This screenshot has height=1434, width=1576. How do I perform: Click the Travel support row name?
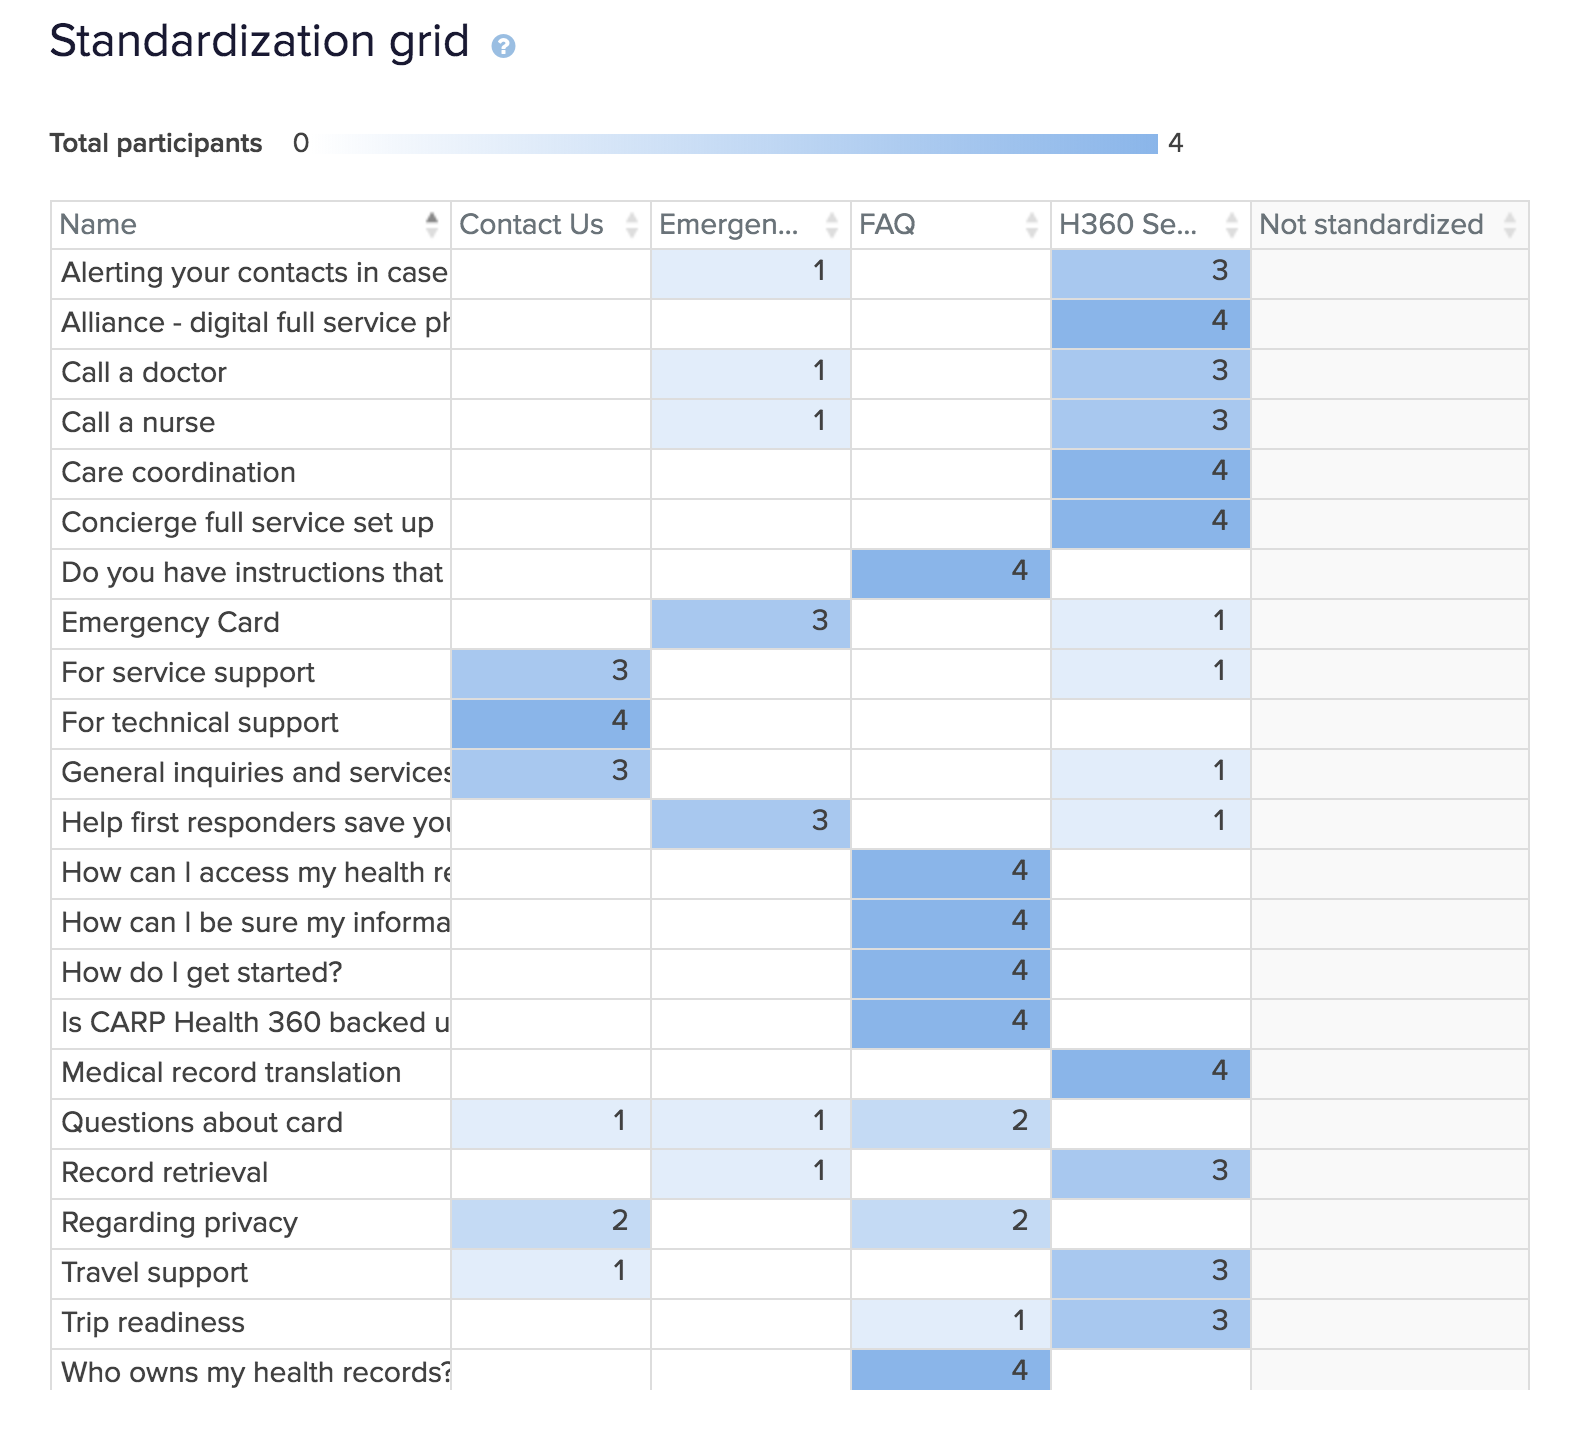(154, 1273)
